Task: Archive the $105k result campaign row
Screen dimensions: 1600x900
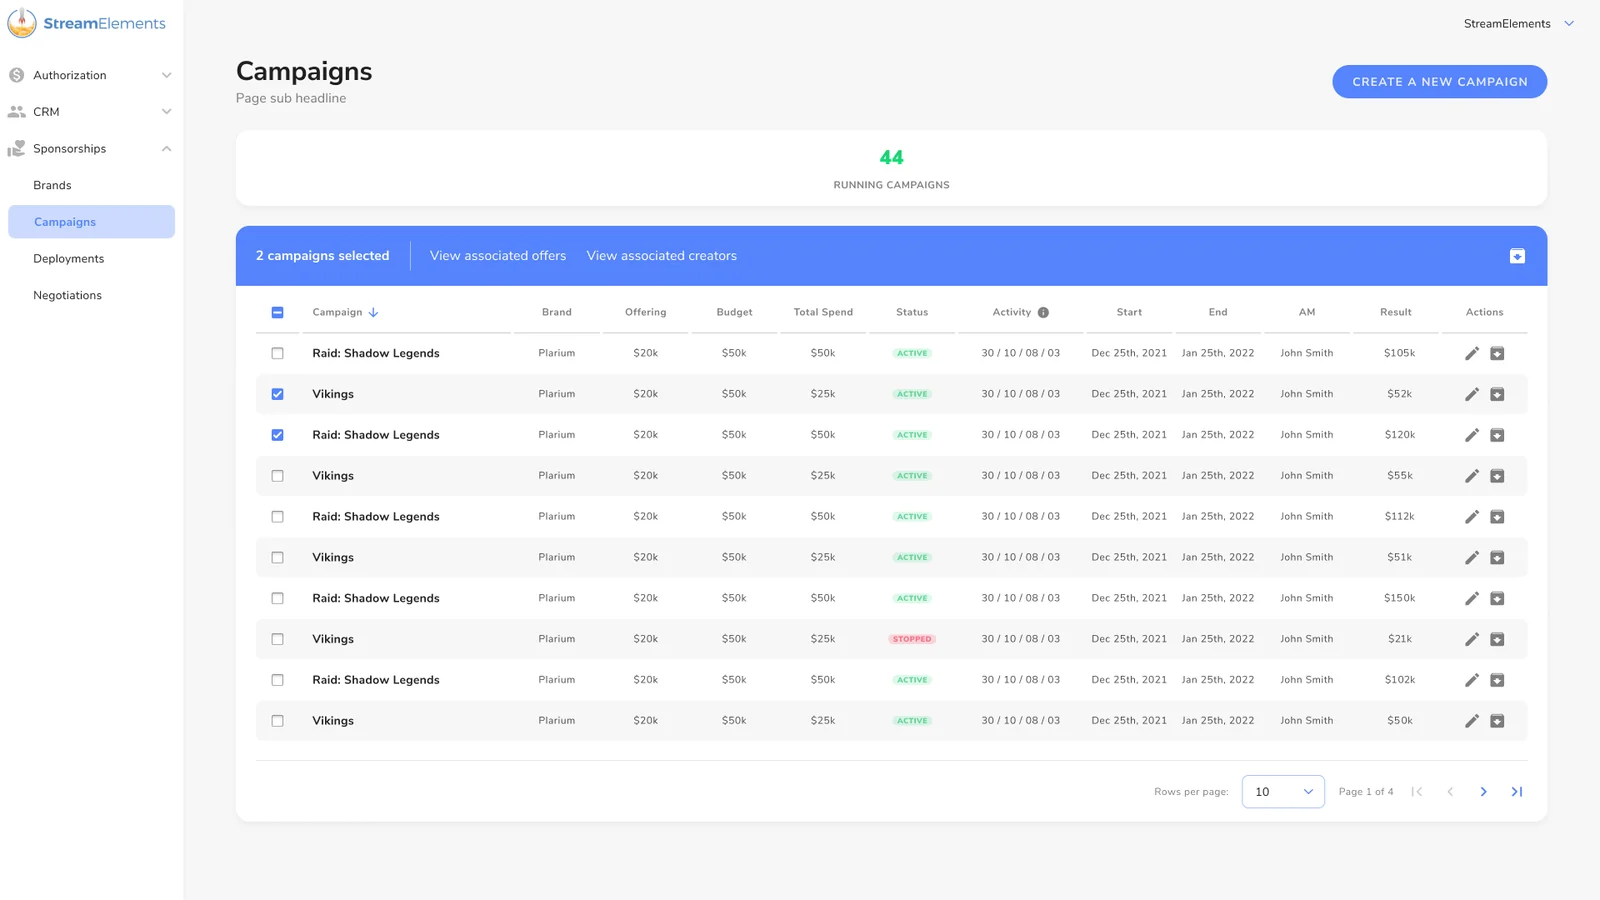Action: click(1497, 353)
